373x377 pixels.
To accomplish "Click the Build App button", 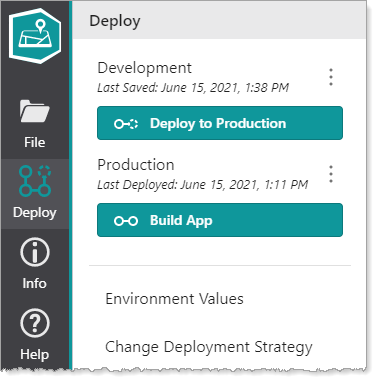I will (220, 220).
